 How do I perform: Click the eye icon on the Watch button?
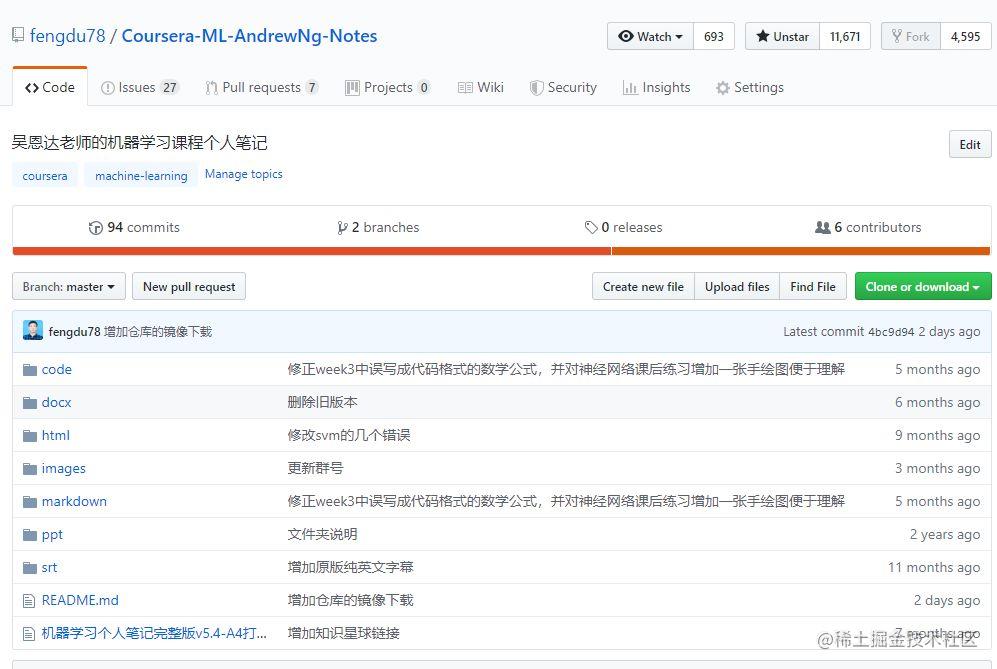pyautogui.click(x=628, y=36)
